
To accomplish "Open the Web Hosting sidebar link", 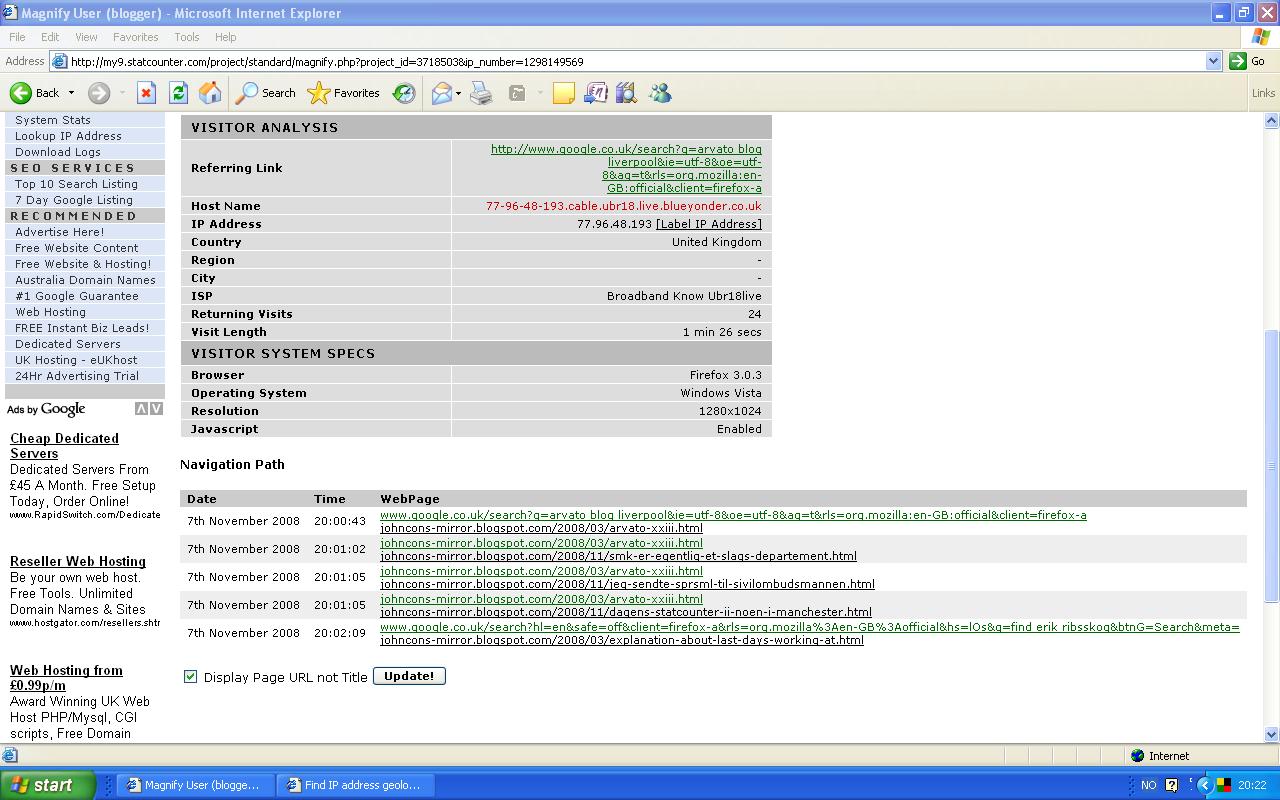I will 50,312.
